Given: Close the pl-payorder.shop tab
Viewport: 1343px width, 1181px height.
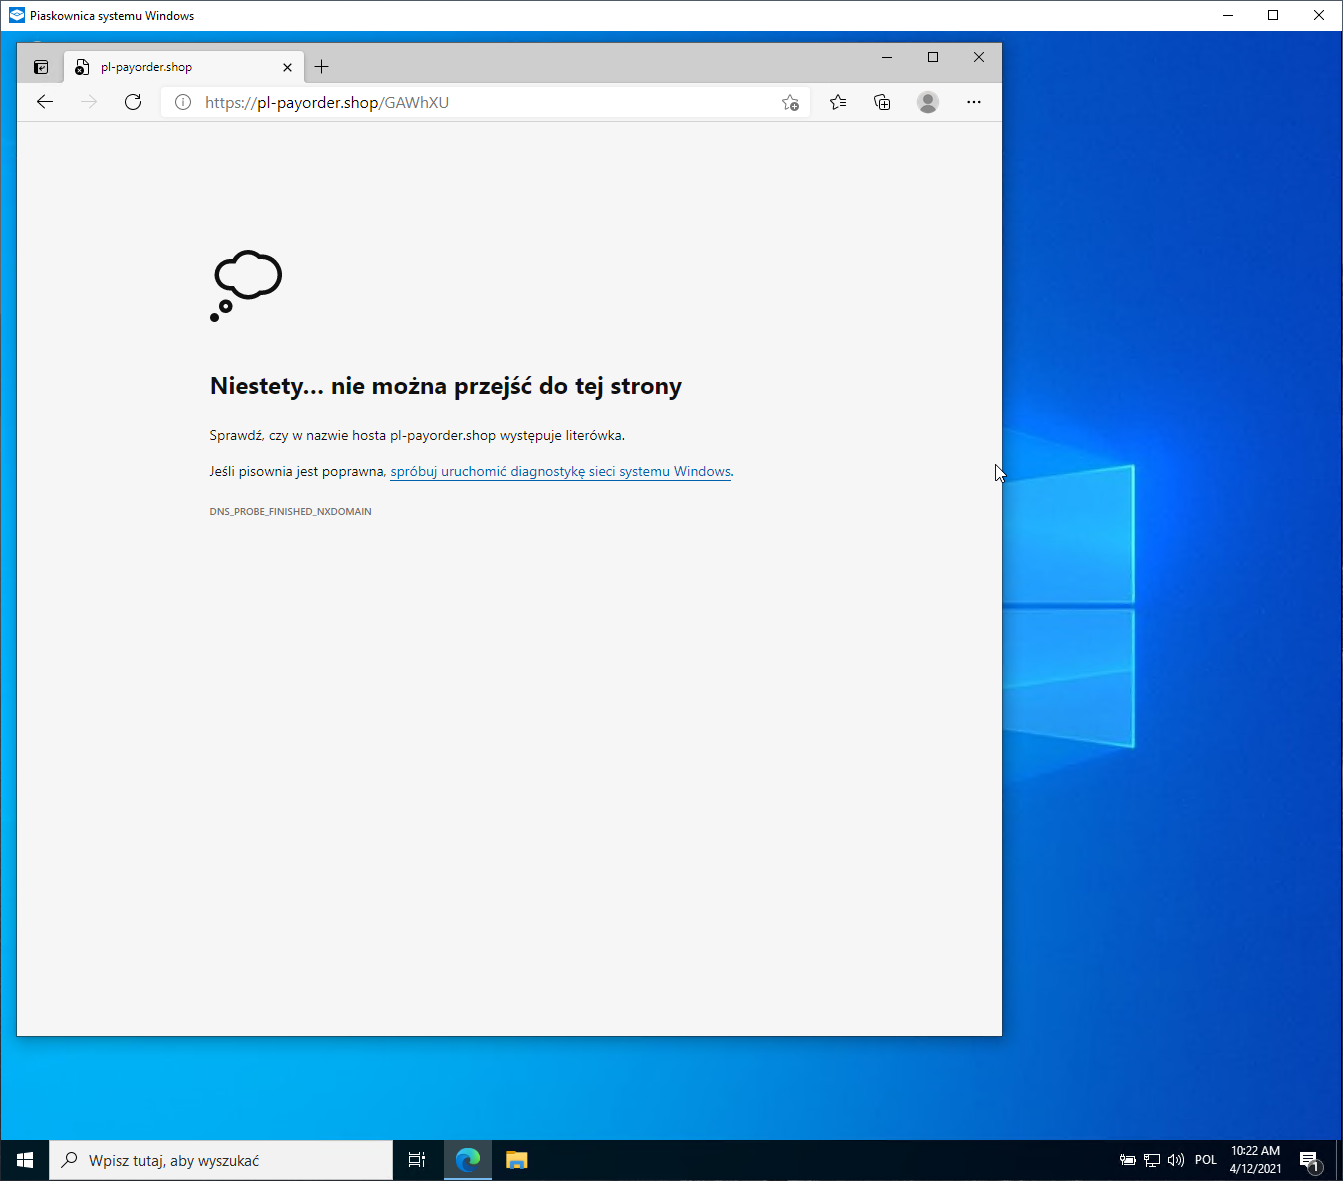Looking at the screenshot, I should (x=287, y=67).
